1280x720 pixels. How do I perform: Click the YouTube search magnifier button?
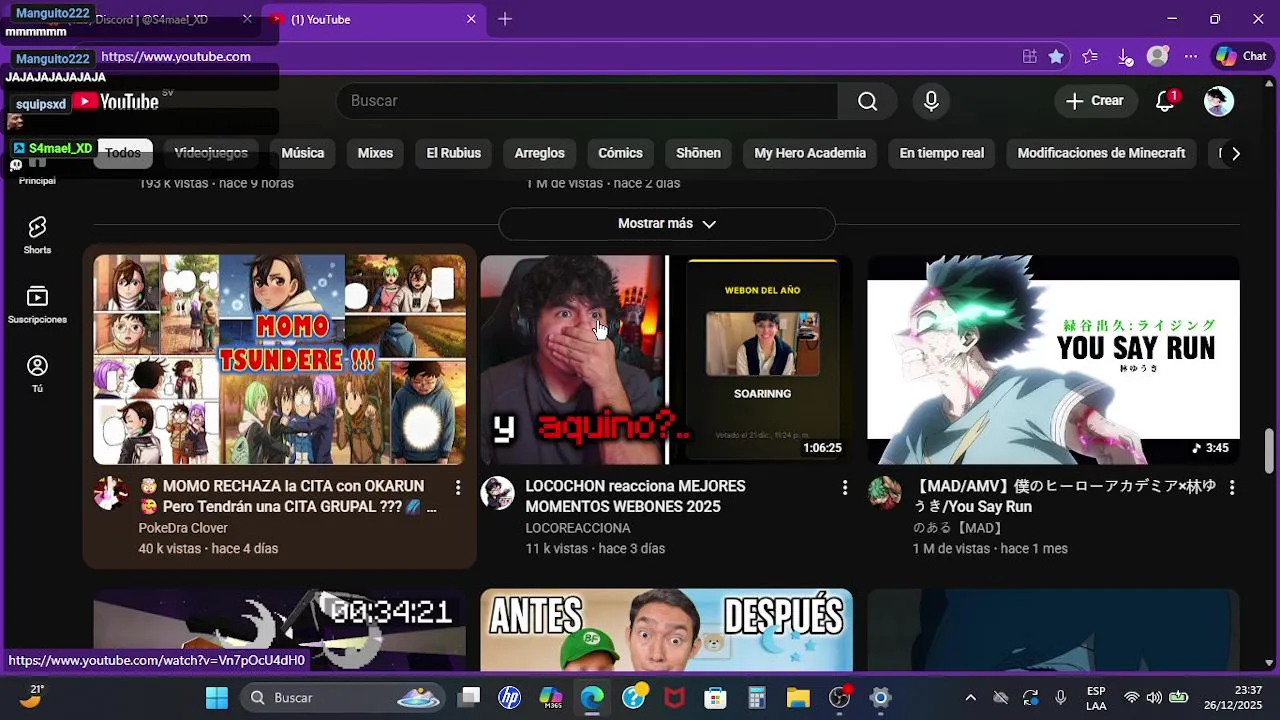[867, 101]
